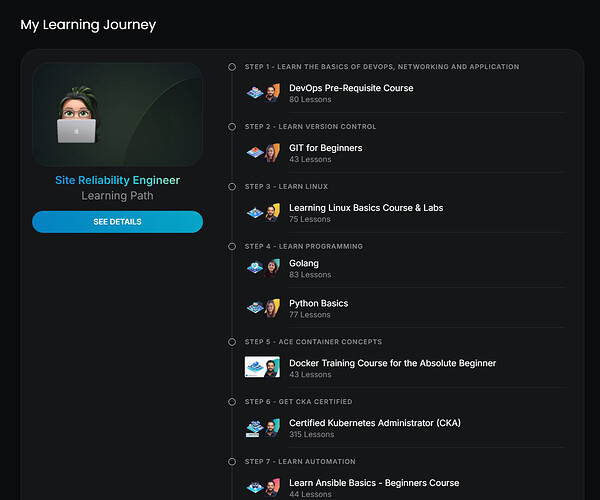This screenshot has height=500, width=600.
Task: Open Certified Kubernetes Administrator (CKA) title
Action: point(375,423)
